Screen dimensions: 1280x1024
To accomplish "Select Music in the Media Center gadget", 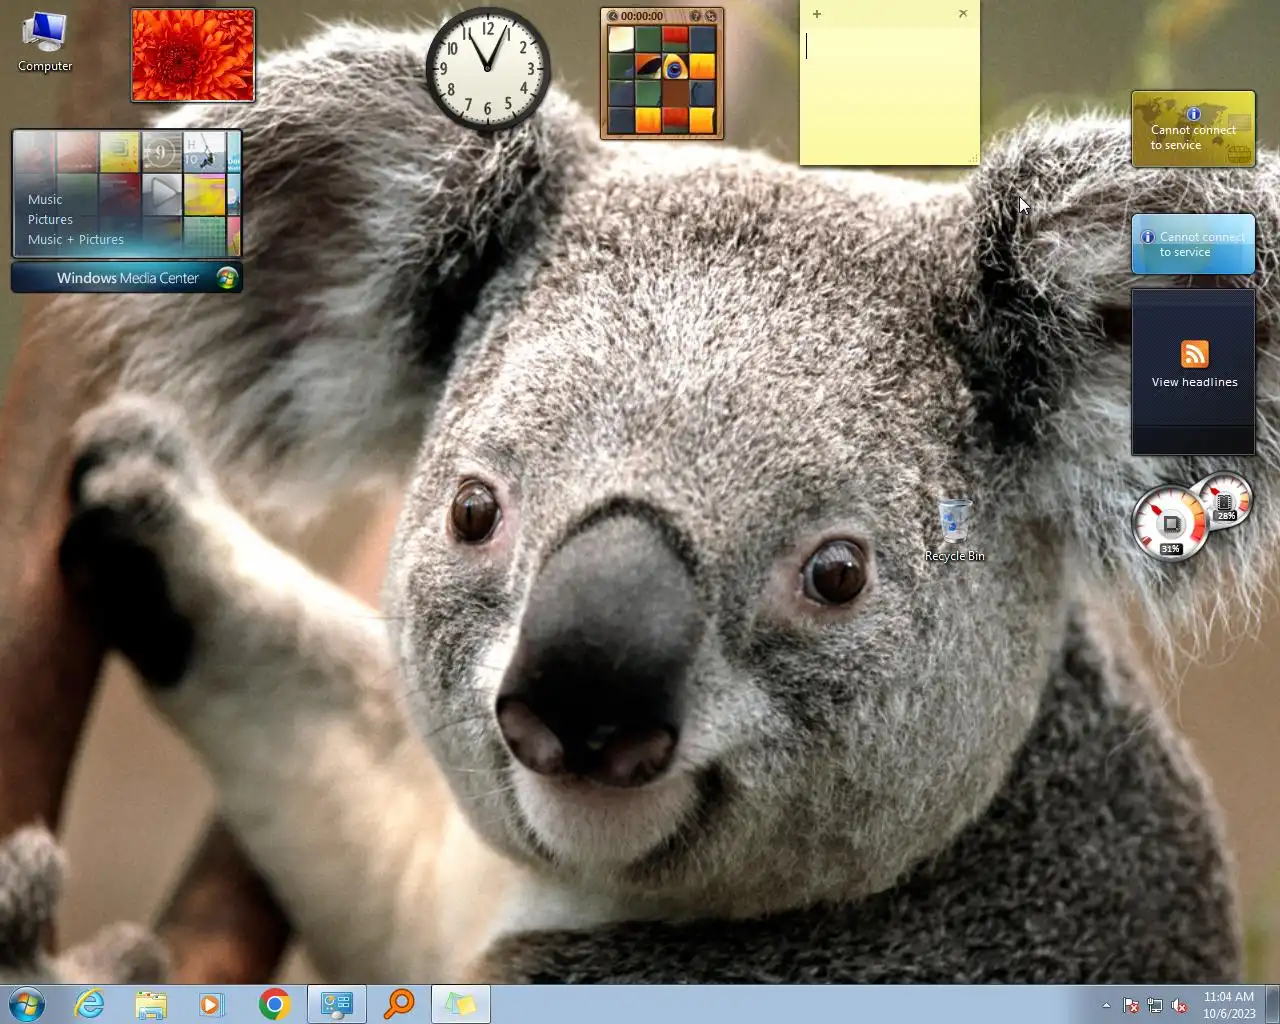I will tap(45, 200).
